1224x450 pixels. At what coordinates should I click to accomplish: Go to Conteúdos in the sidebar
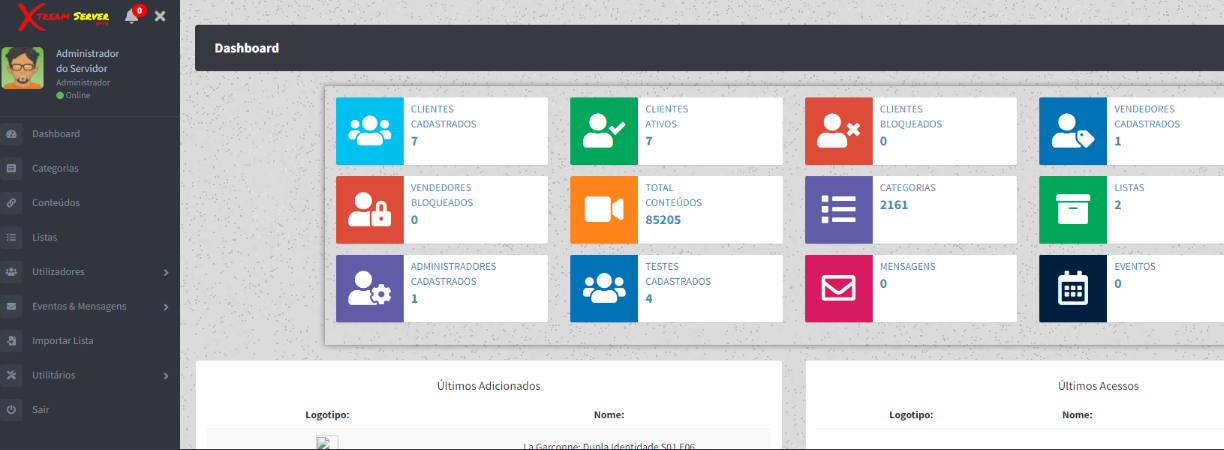pyautogui.click(x=56, y=202)
